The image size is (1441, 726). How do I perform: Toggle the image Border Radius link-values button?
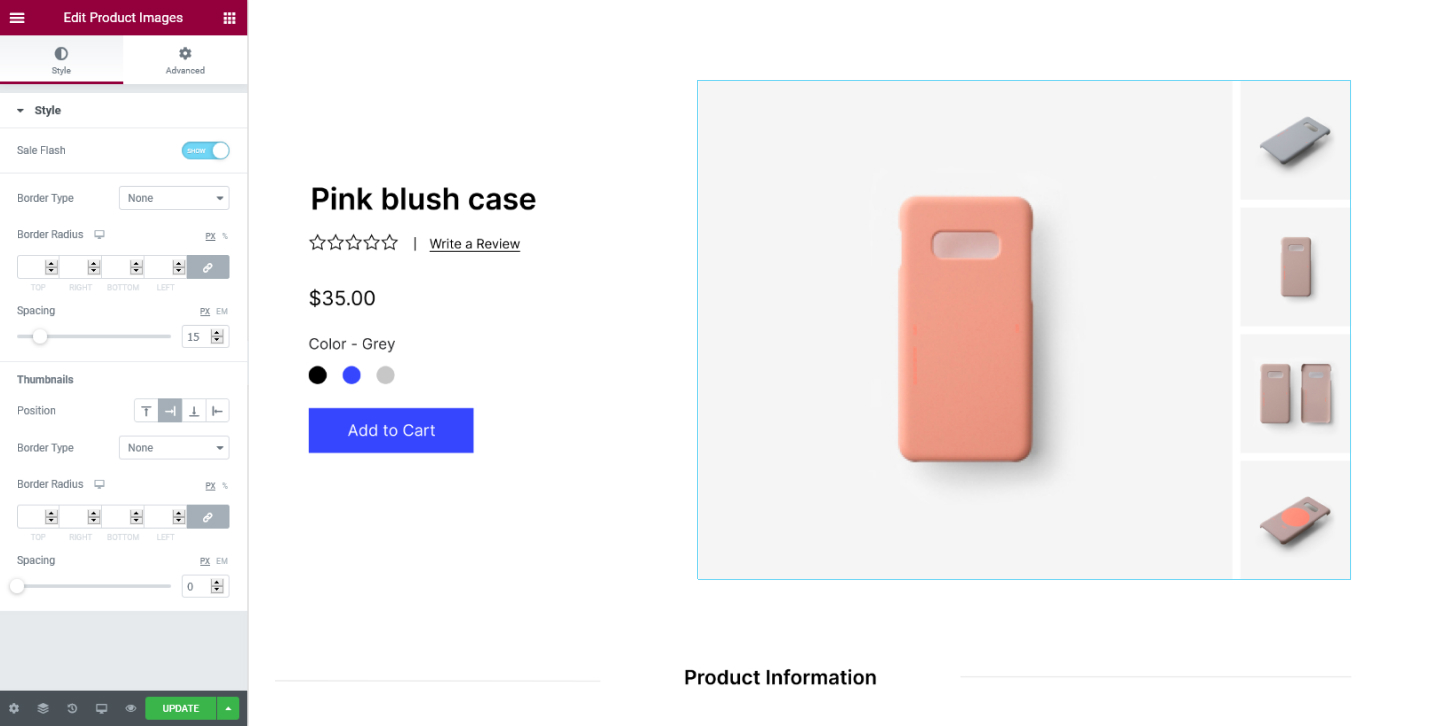pos(208,267)
